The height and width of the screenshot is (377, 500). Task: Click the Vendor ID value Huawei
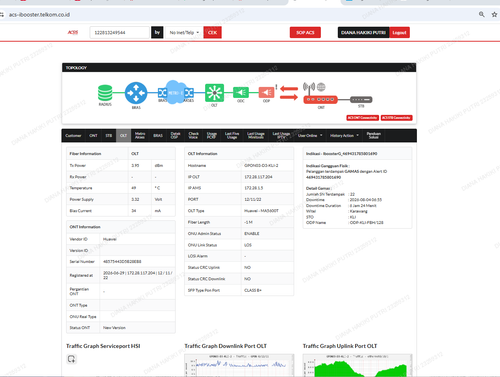[x=110, y=239]
